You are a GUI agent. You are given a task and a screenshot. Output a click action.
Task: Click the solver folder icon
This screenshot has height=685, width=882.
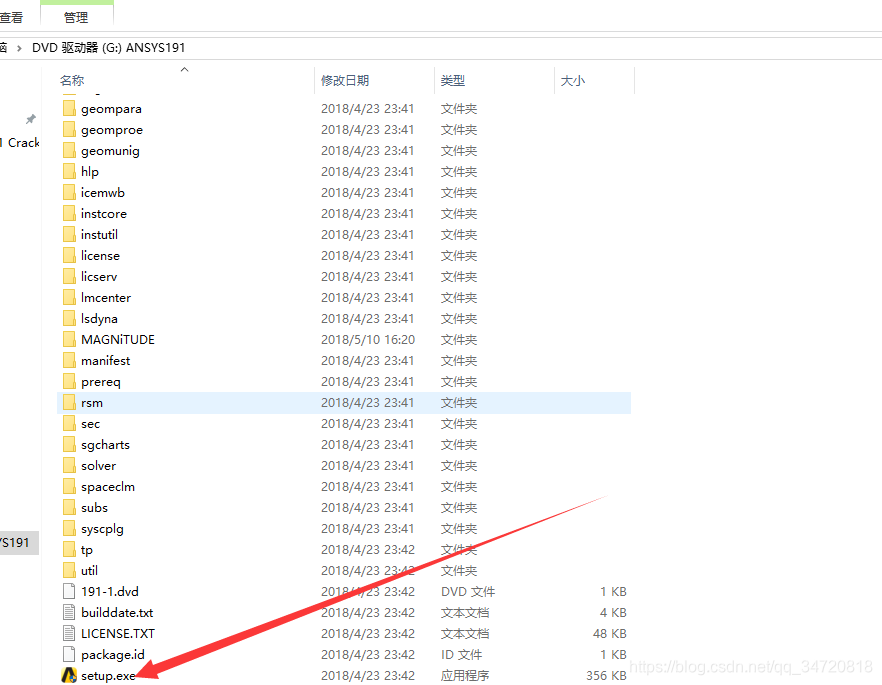click(x=69, y=465)
